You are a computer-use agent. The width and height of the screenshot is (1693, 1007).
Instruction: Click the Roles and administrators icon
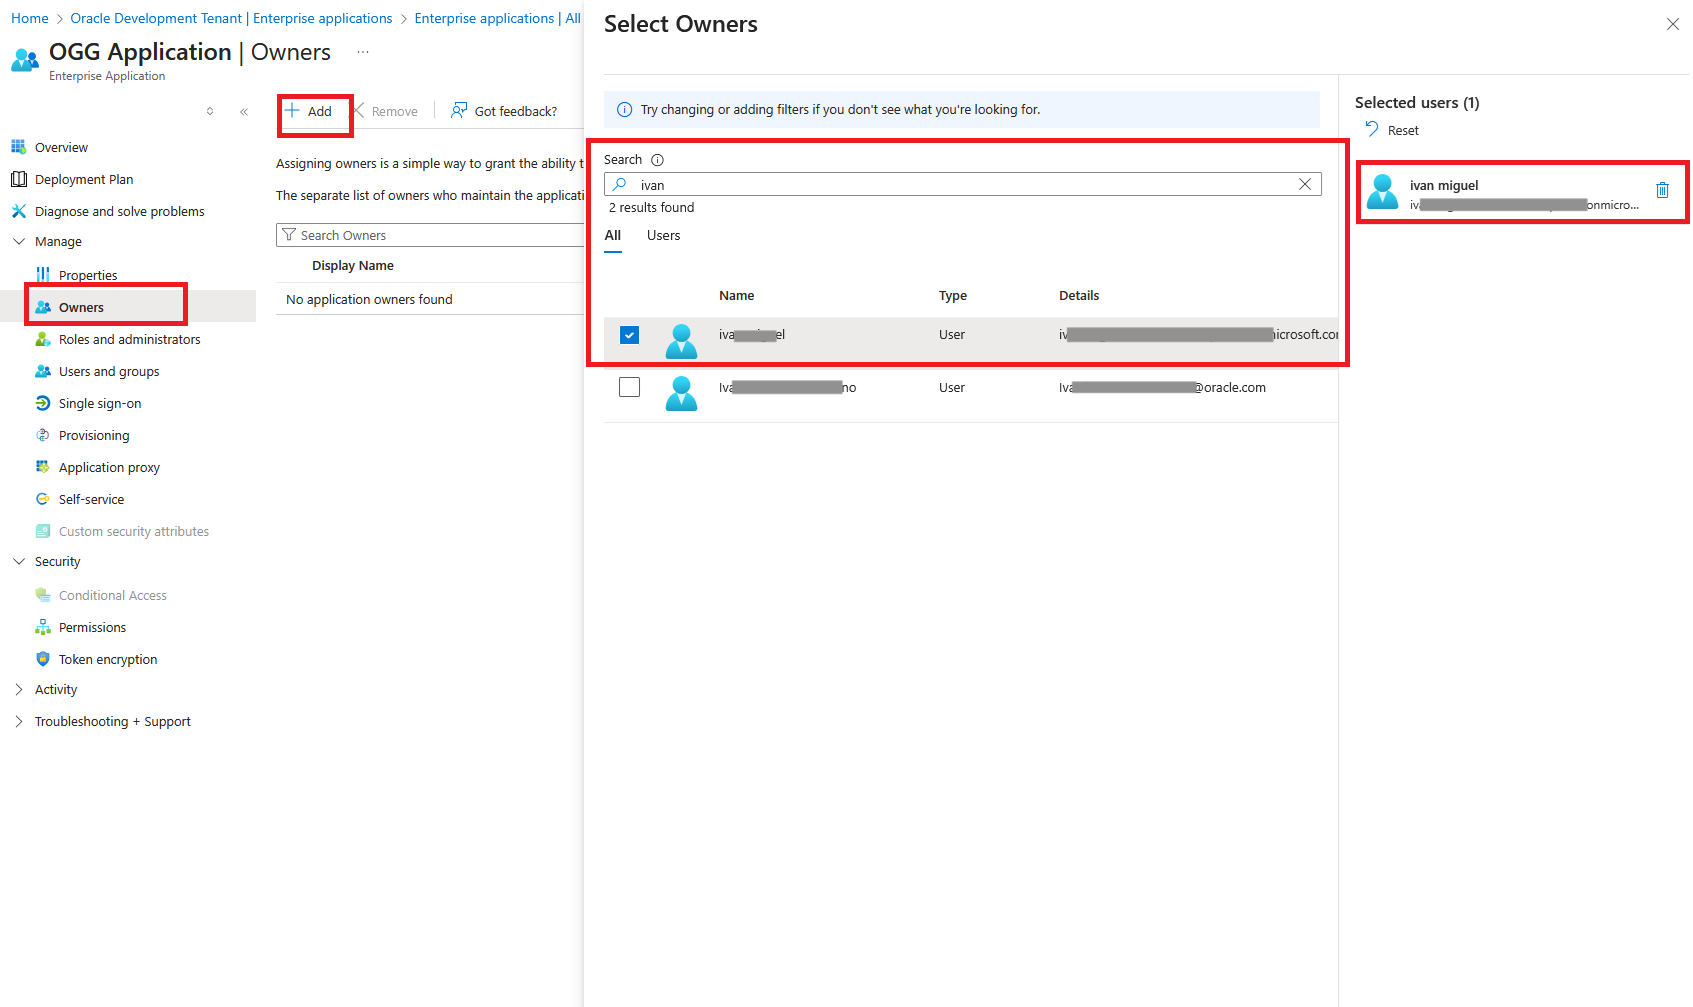43,339
